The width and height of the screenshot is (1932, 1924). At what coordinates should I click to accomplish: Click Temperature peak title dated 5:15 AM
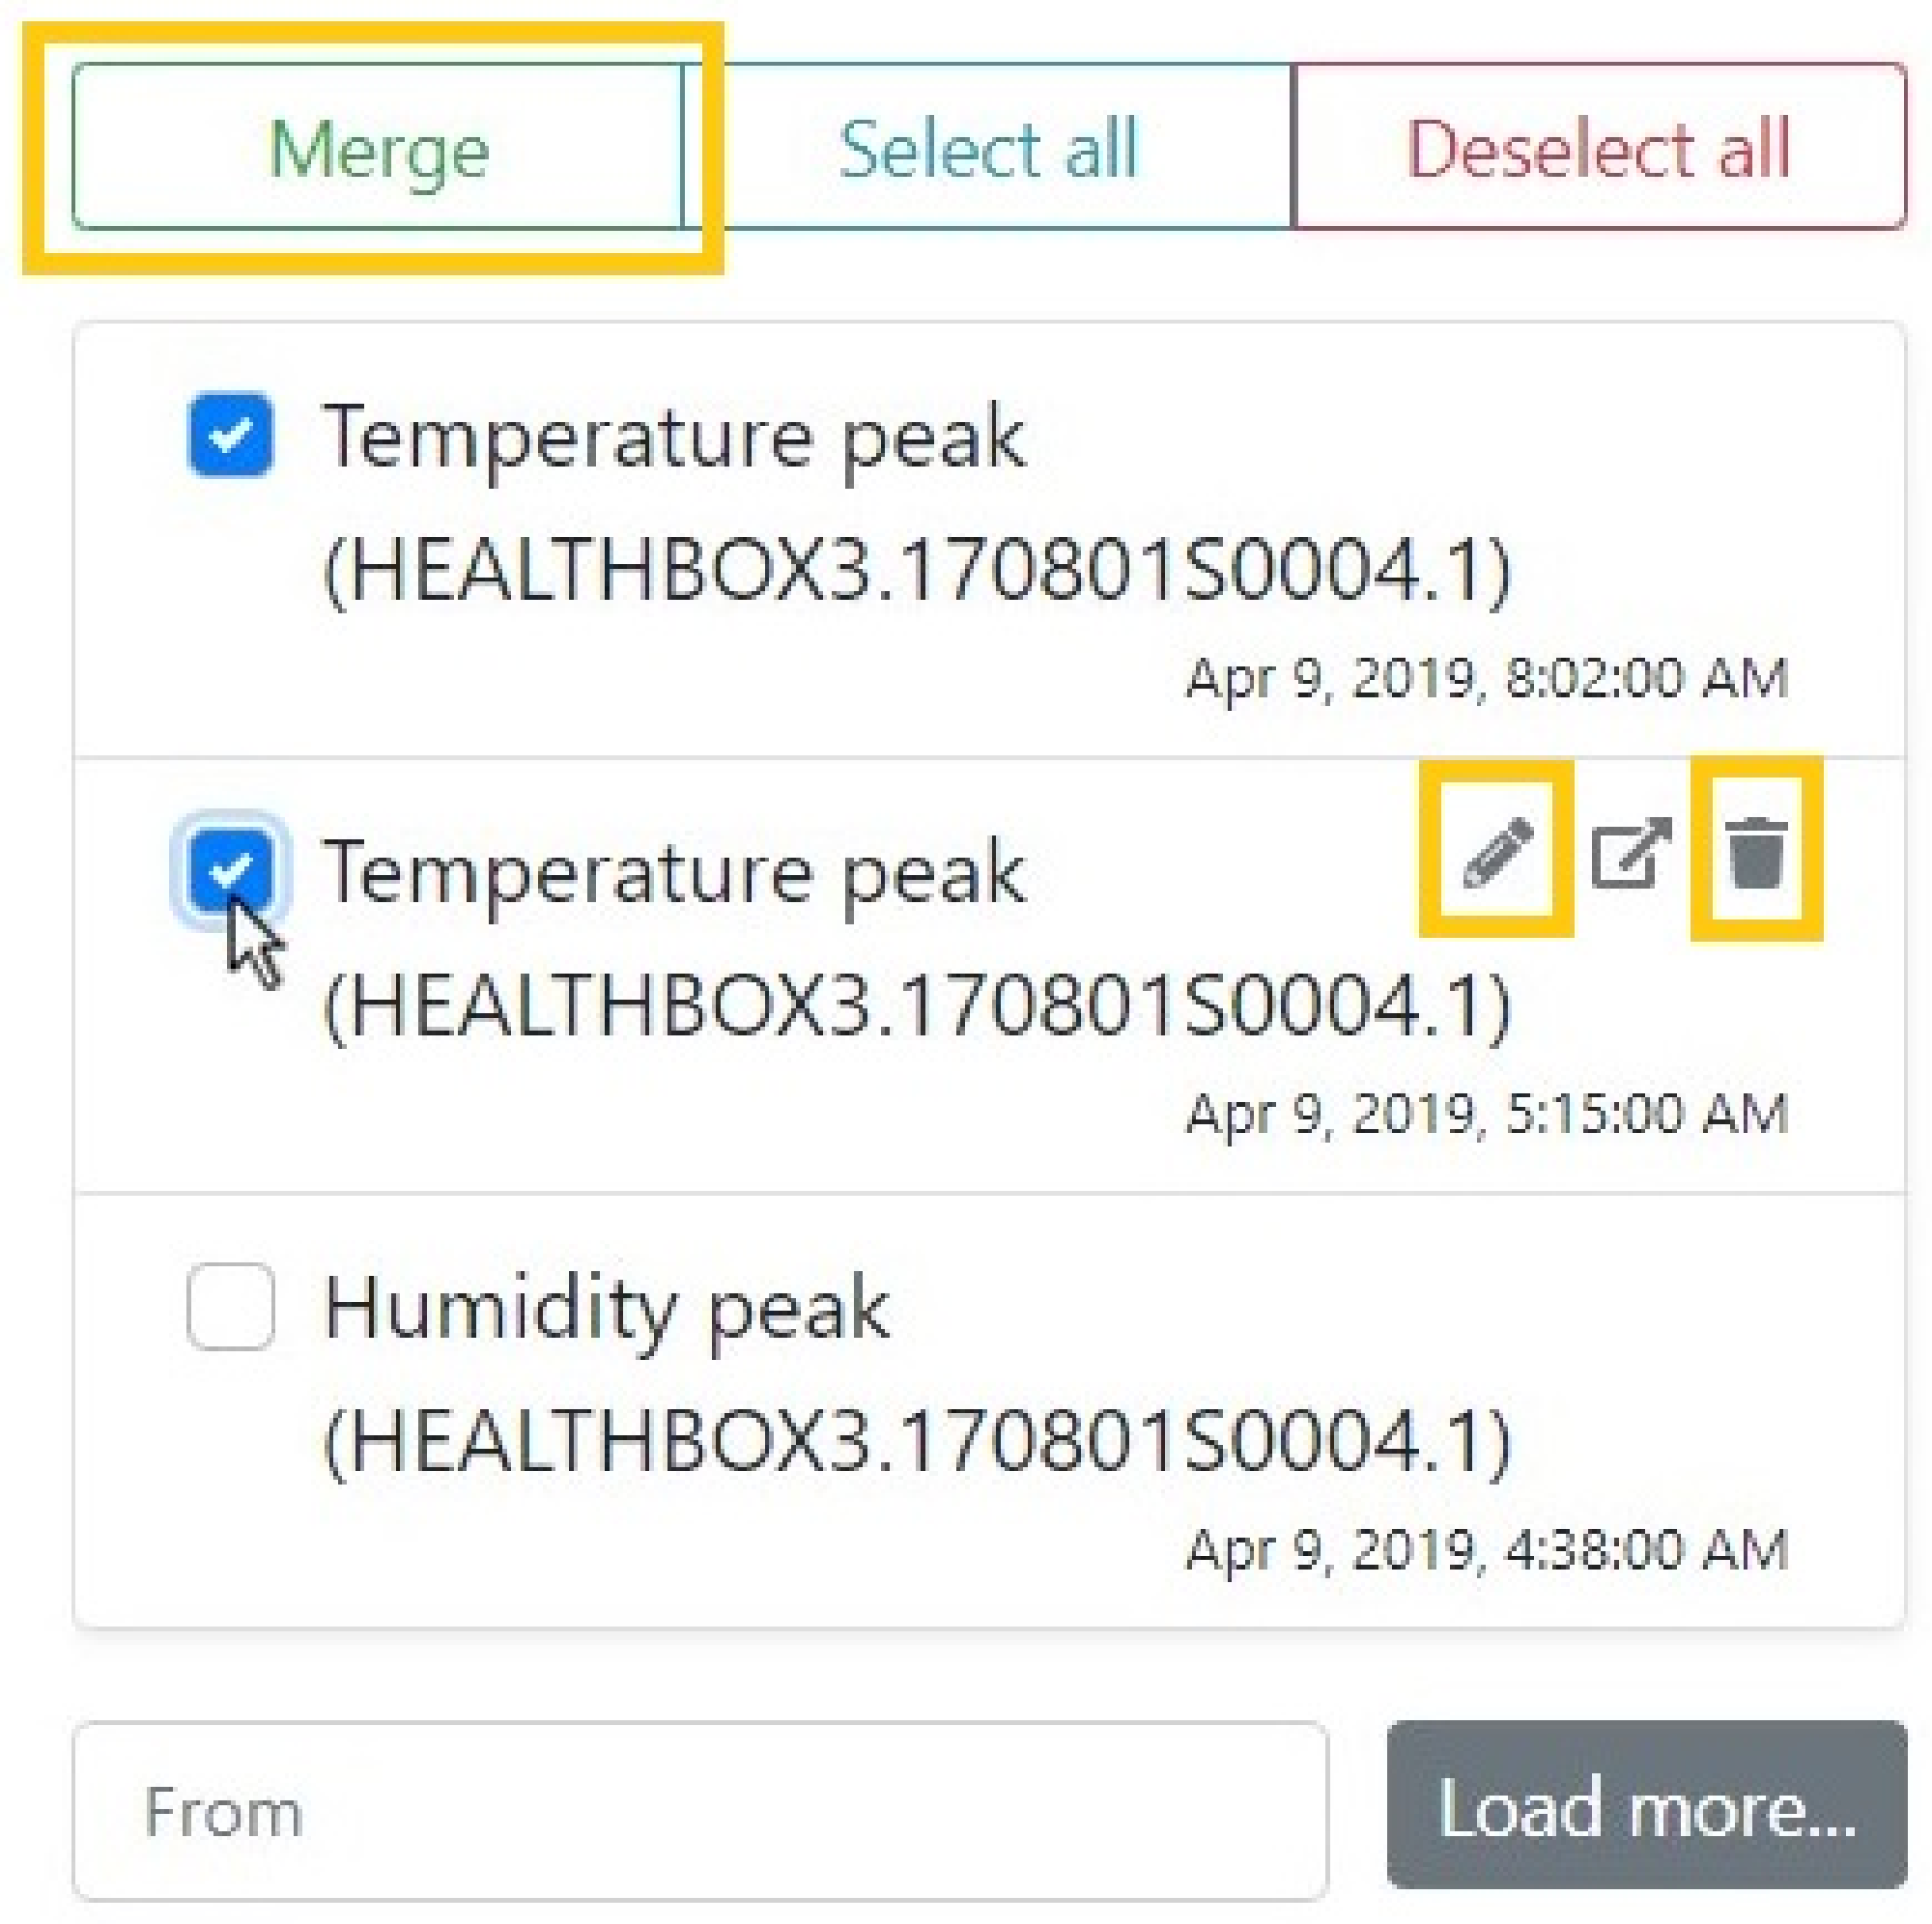(674, 872)
